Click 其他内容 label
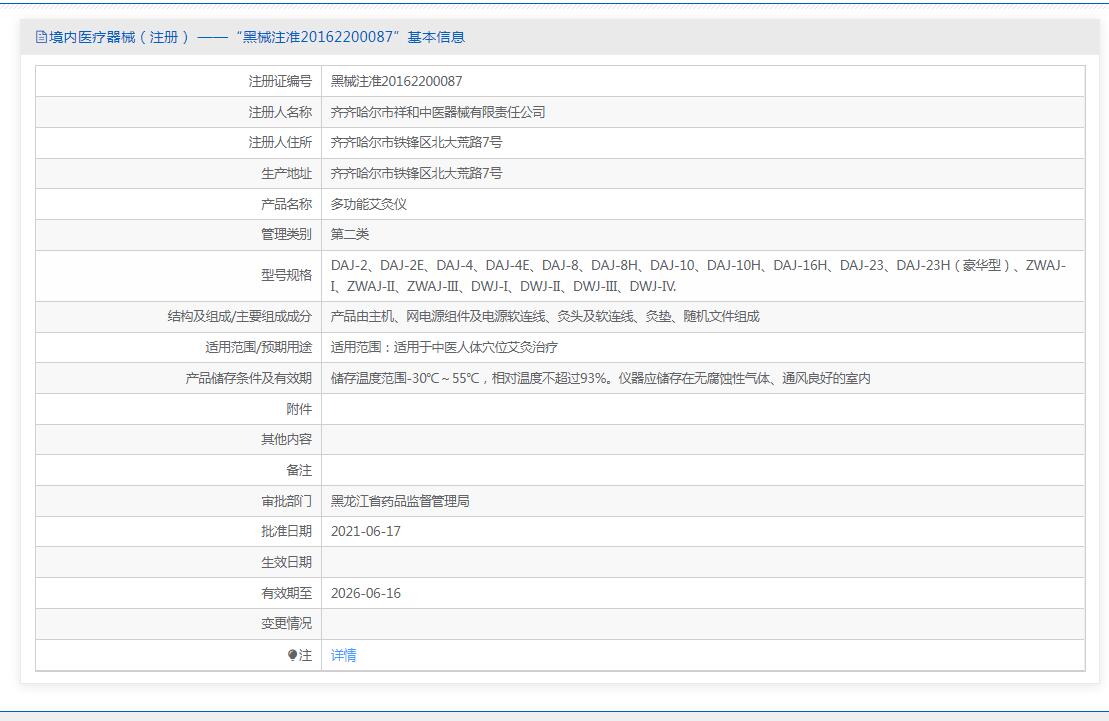The width and height of the screenshot is (1109, 721). pos(286,439)
